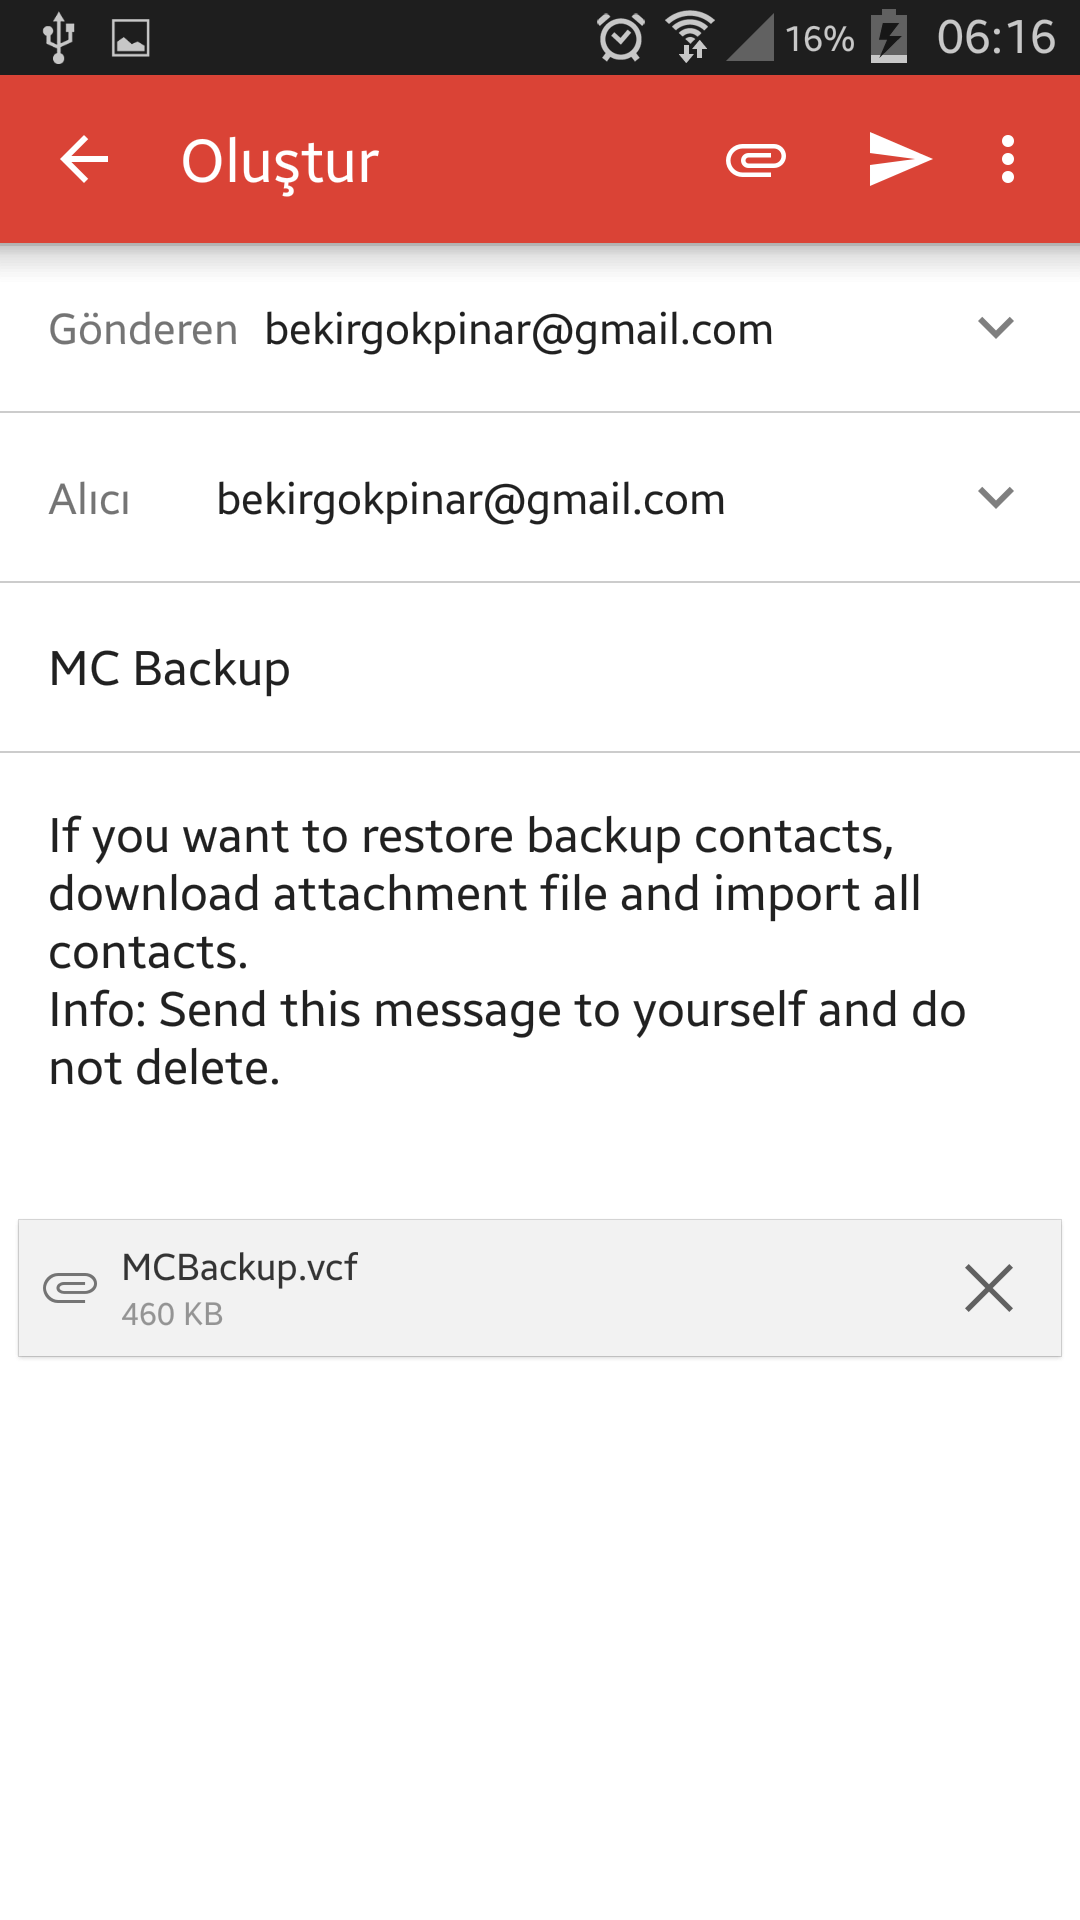Tap the MC Backup subject field
Viewport: 1080px width, 1920px height.
pos(170,668)
